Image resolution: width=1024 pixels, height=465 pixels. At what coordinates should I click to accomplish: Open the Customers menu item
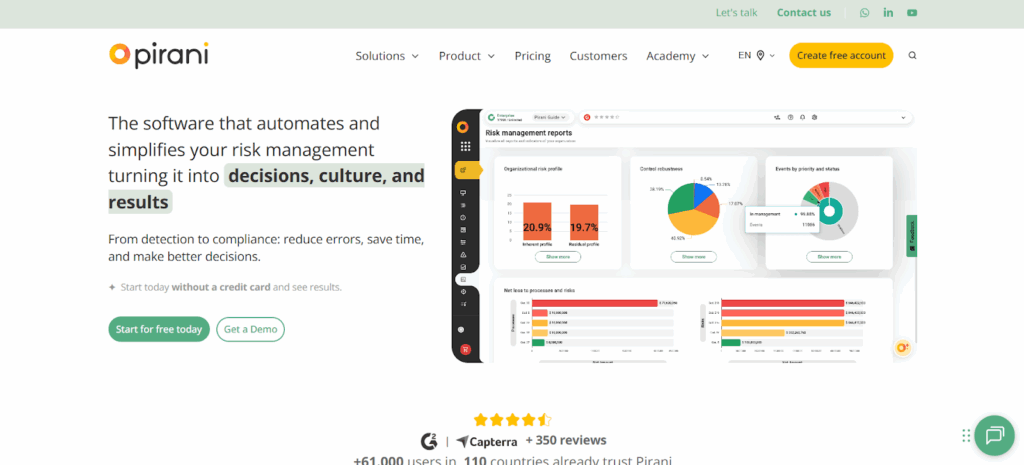(598, 56)
